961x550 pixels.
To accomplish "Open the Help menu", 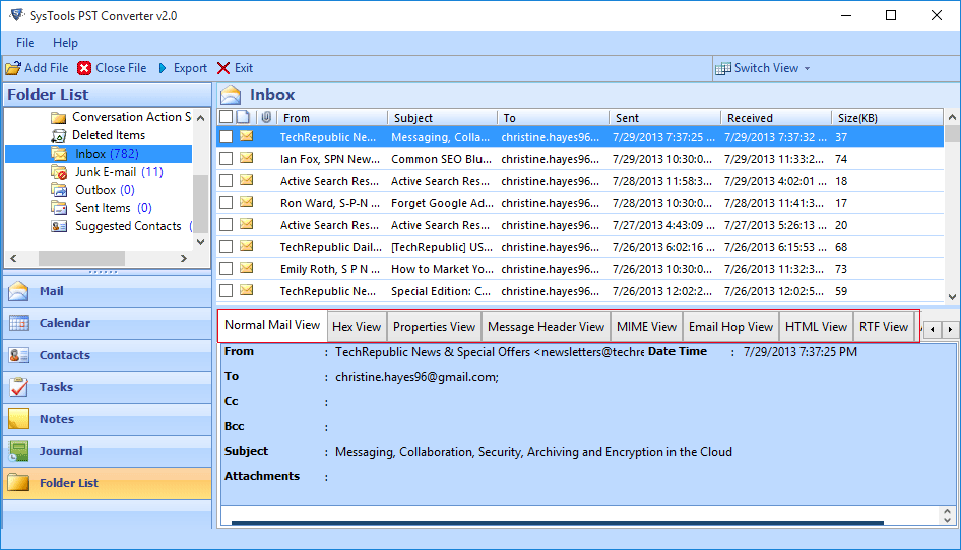I will tap(65, 43).
